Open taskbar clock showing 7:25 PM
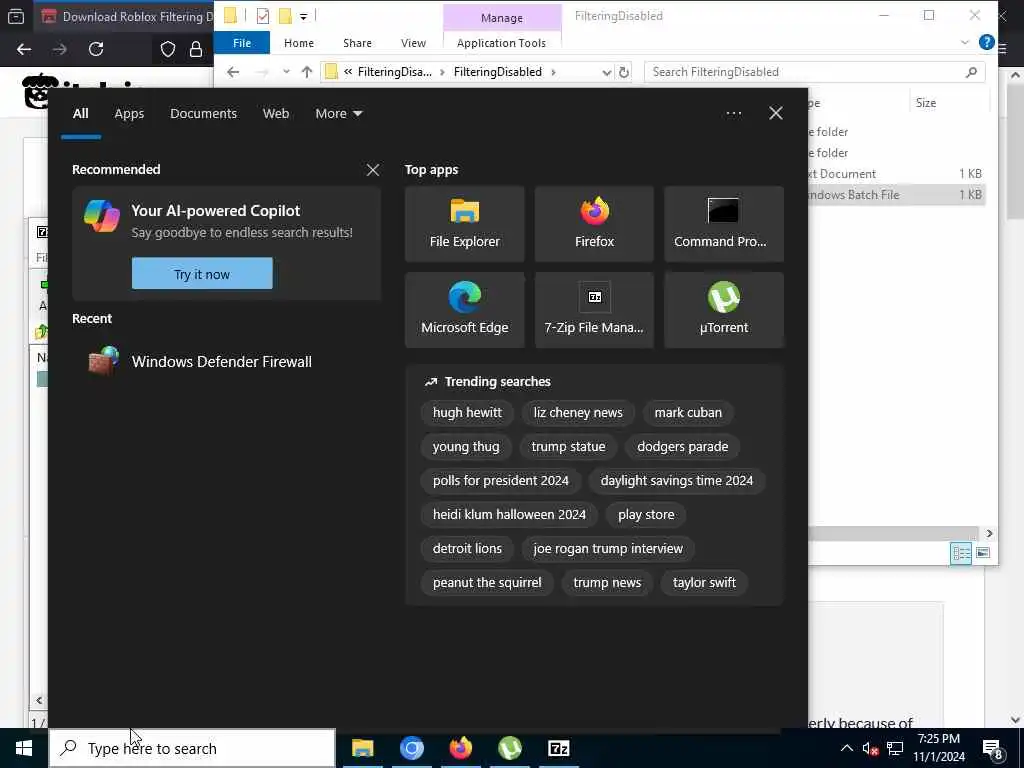 pos(938,748)
